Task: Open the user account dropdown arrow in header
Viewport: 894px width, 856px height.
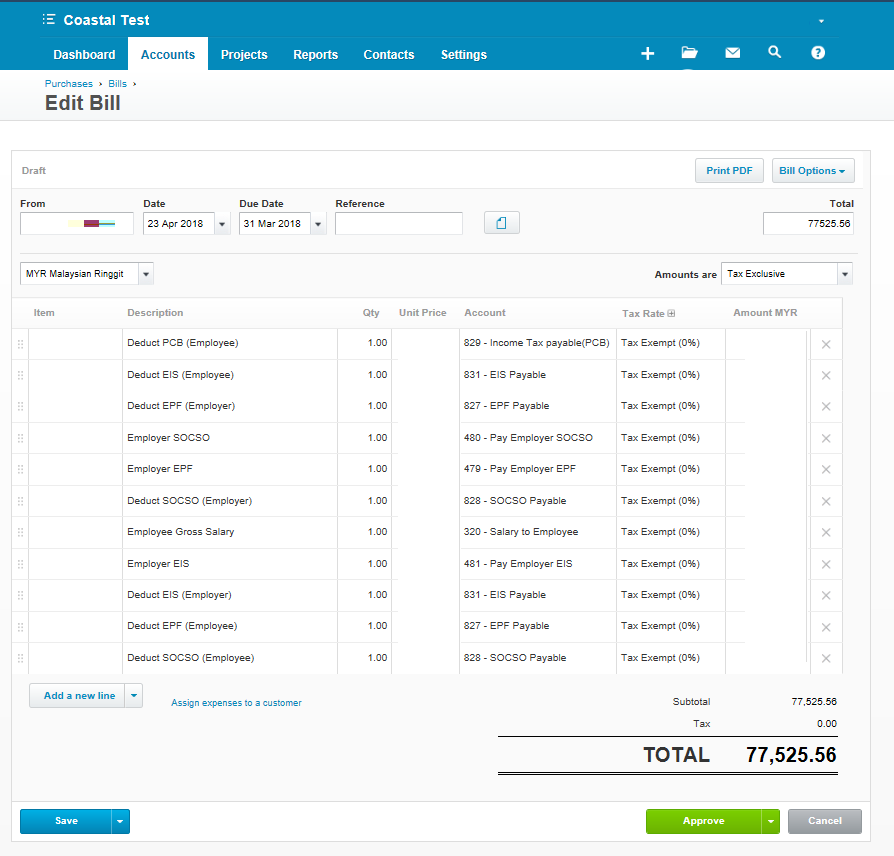Action: 821,21
